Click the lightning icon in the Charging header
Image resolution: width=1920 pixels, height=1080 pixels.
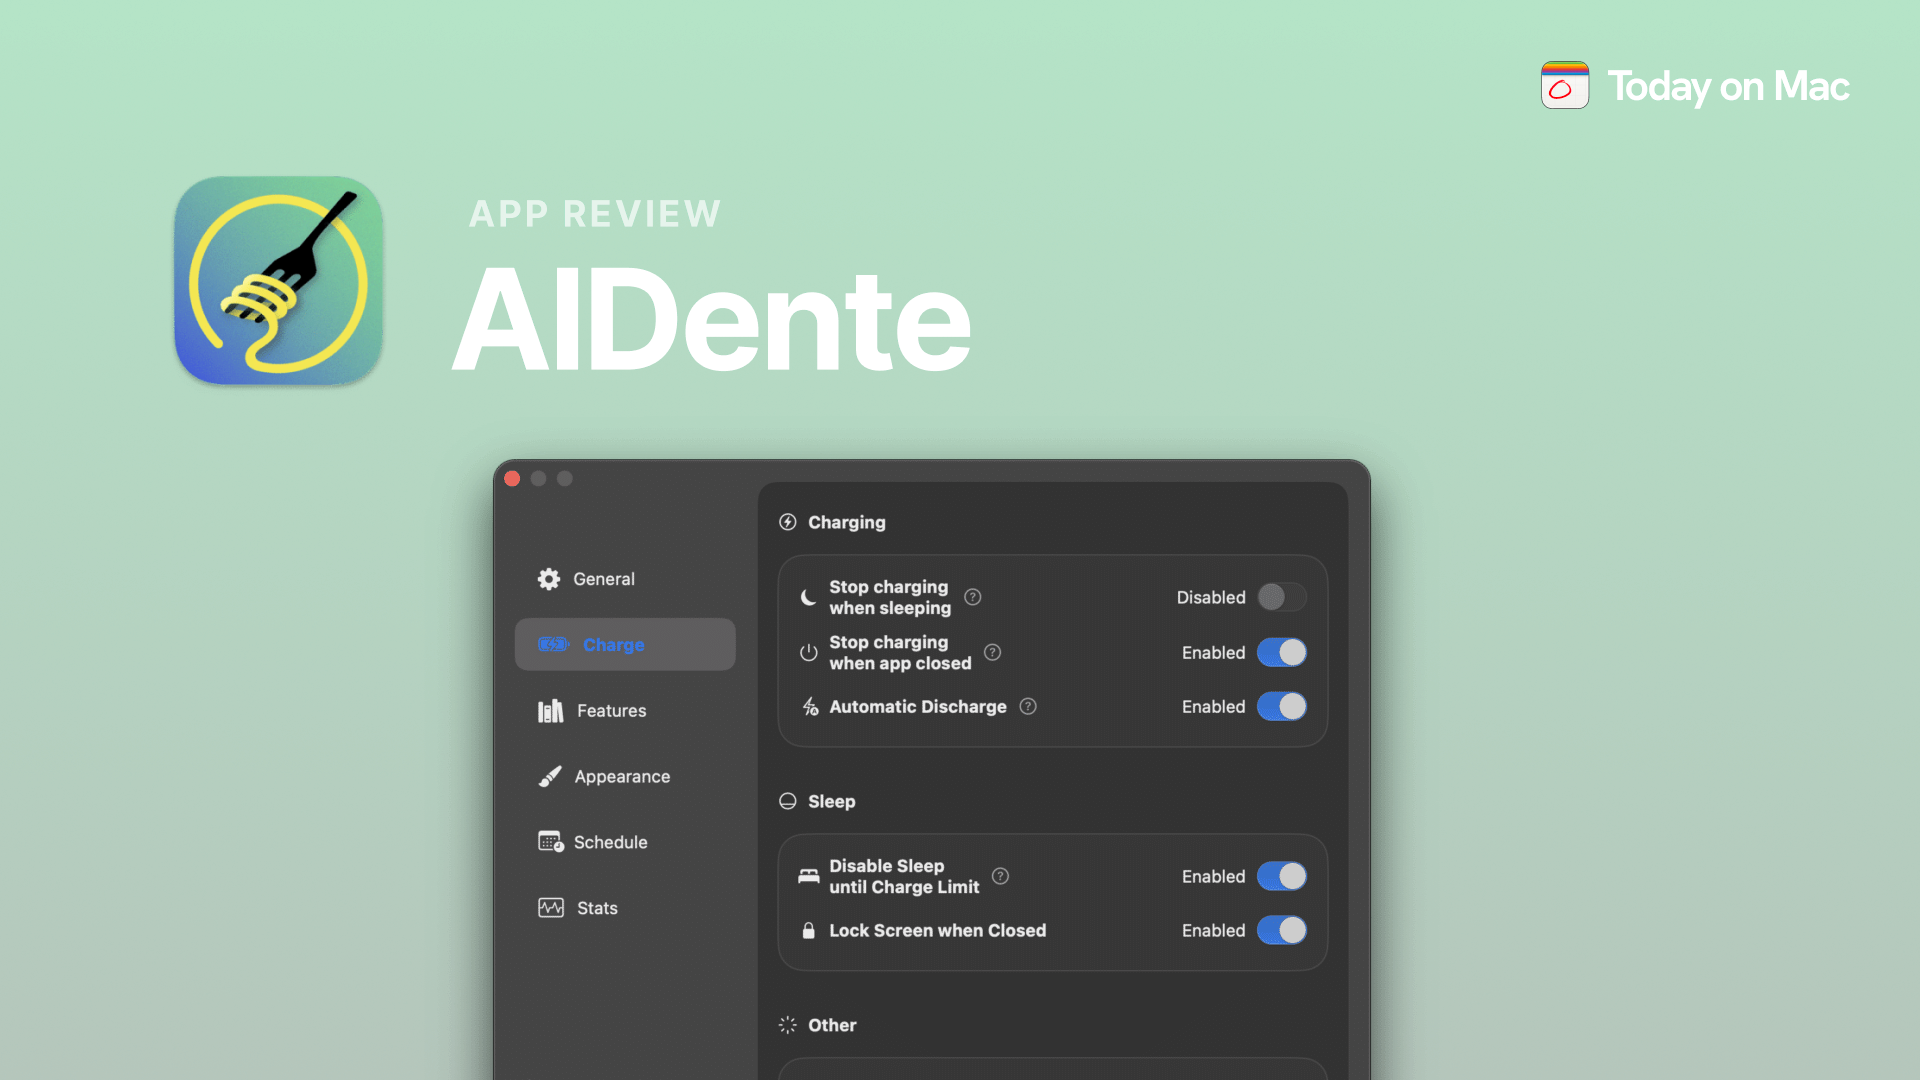point(788,522)
